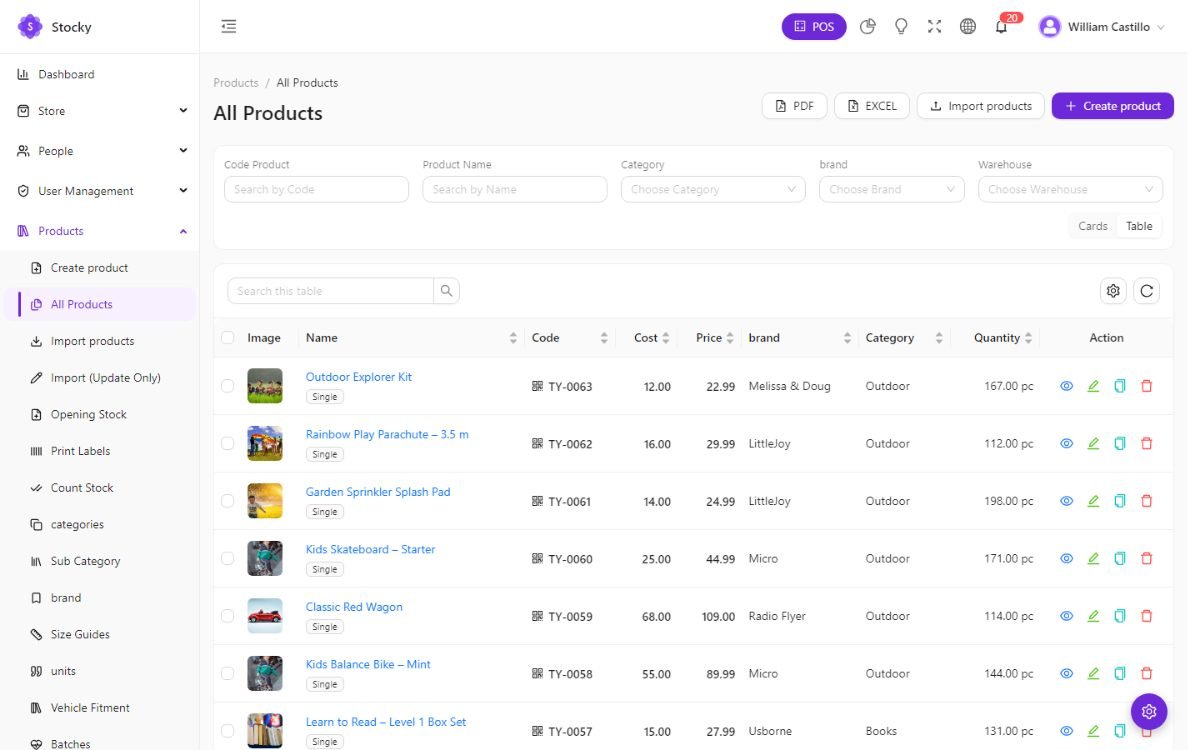The width and height of the screenshot is (1200, 750).
Task: Delete Learn to Read Level 1 product
Action: (x=1147, y=731)
